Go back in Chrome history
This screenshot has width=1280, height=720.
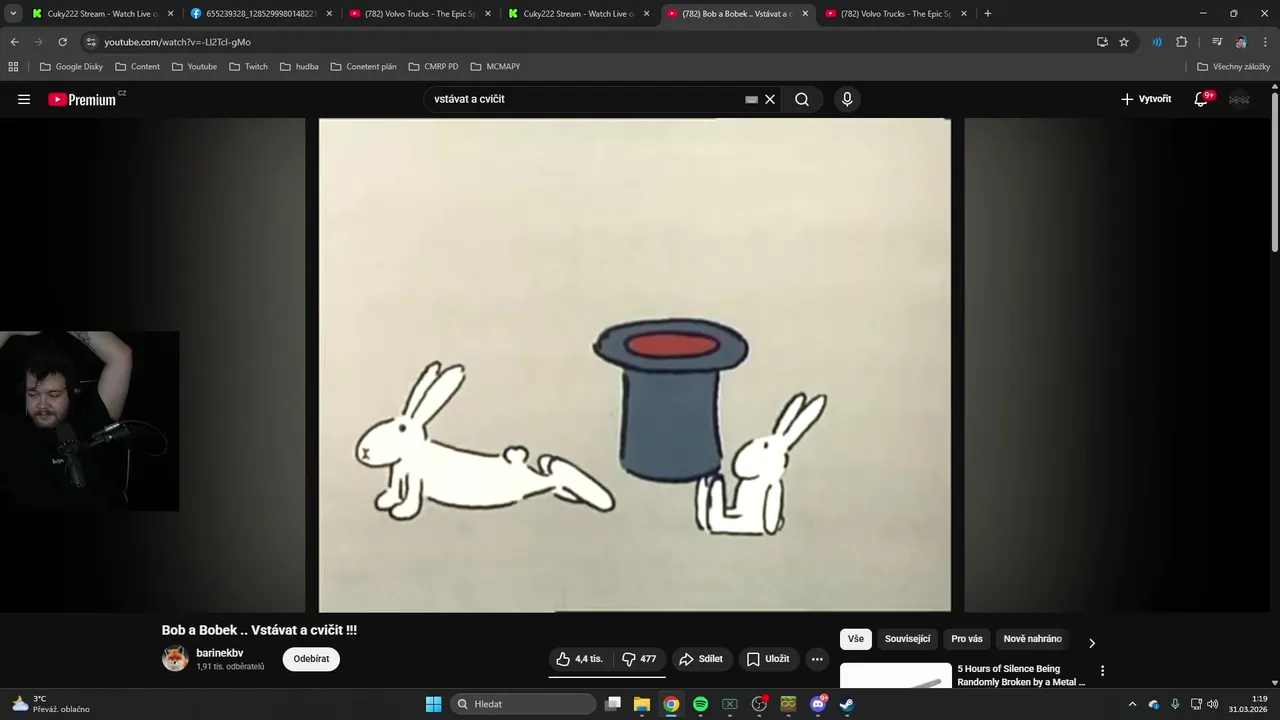point(14,42)
